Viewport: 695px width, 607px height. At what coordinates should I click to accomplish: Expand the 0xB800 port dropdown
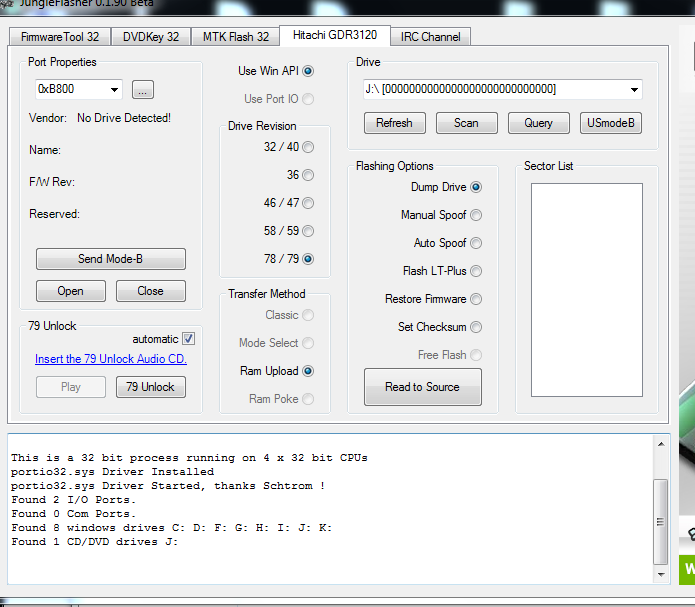(114, 90)
